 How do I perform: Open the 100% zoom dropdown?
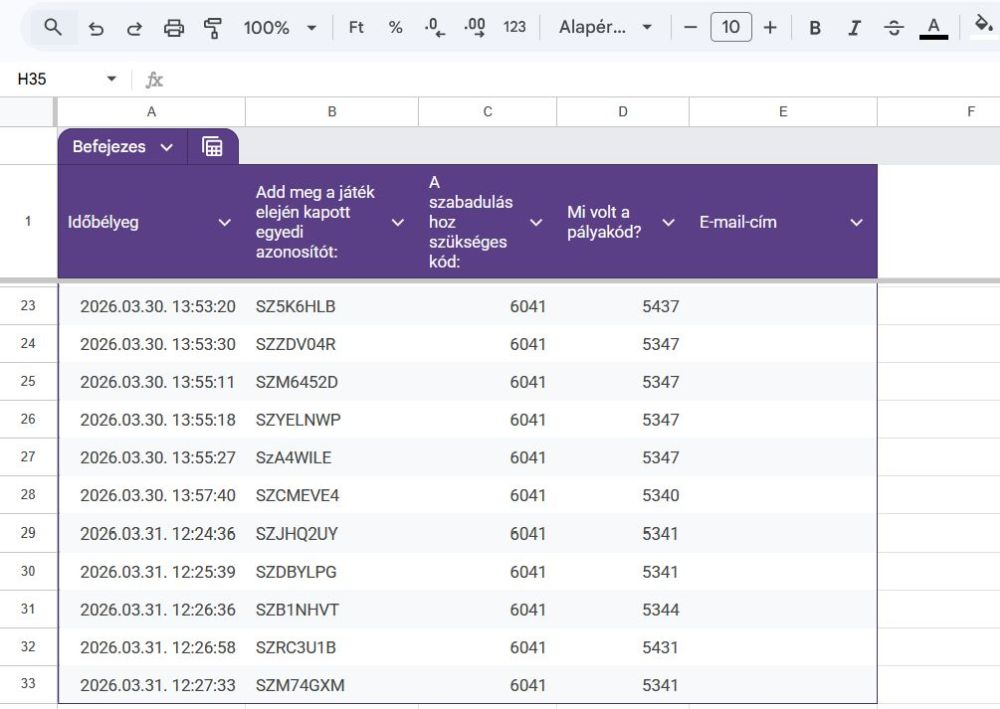click(280, 28)
